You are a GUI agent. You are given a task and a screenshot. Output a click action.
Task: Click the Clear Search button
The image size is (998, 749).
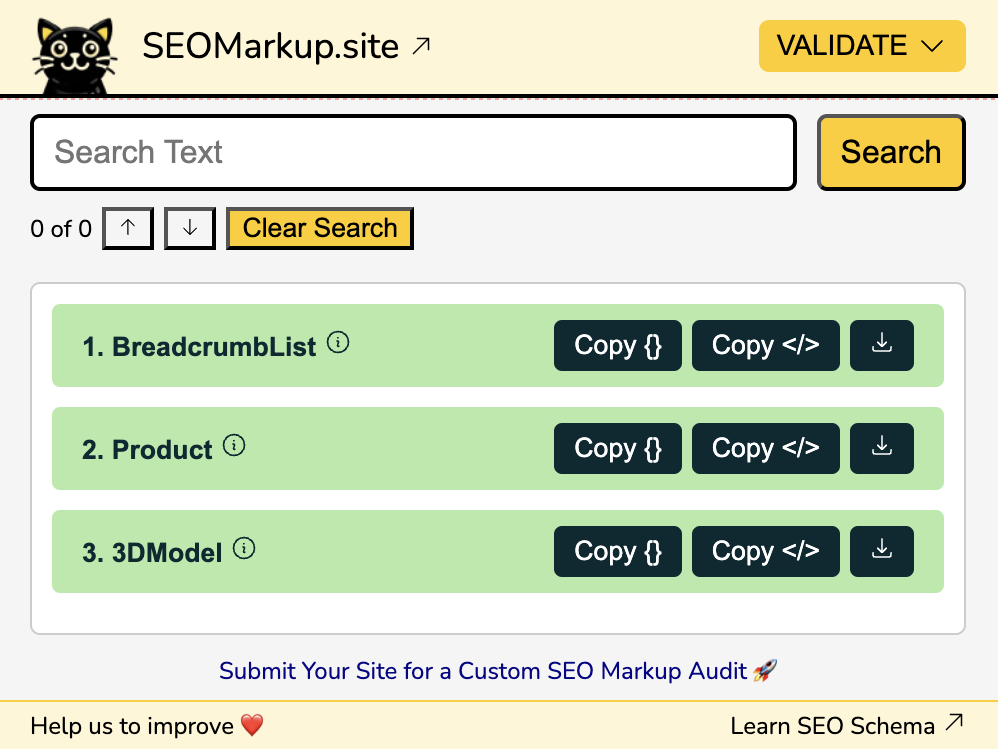click(320, 228)
